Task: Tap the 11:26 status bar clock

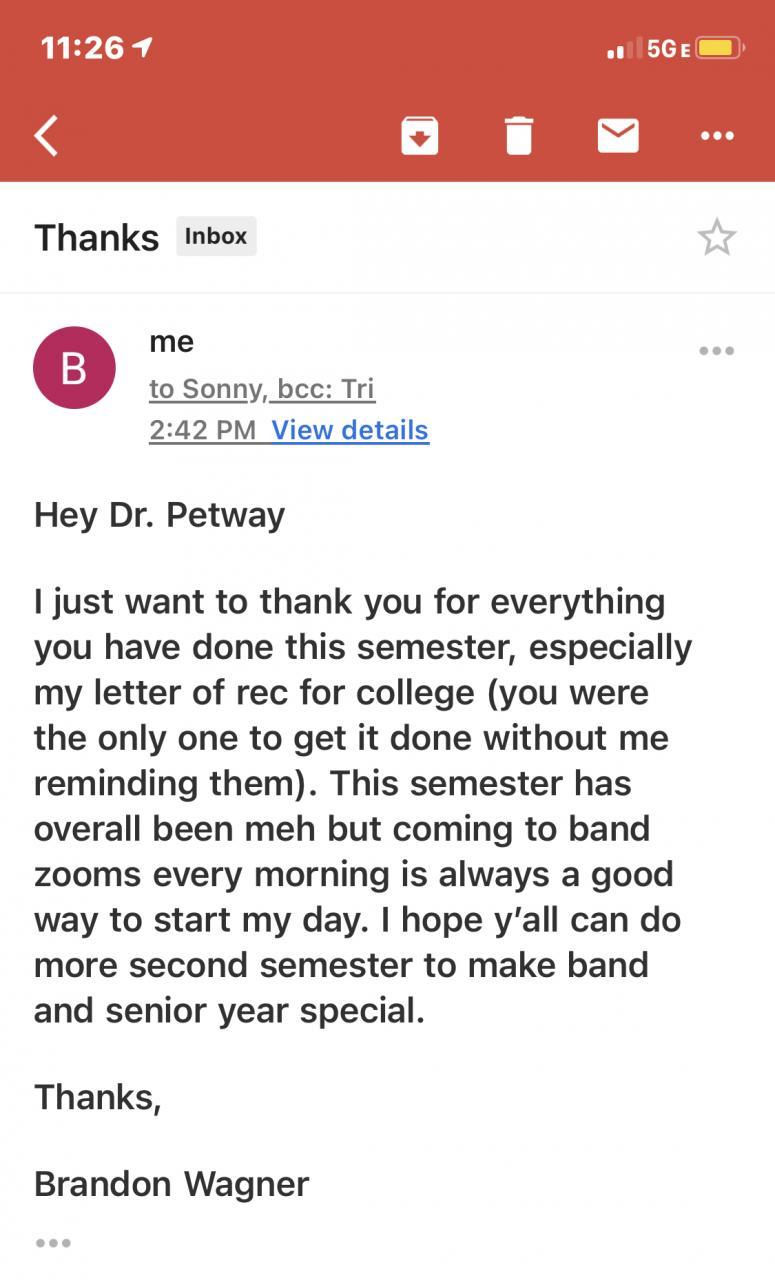Action: click(x=82, y=48)
